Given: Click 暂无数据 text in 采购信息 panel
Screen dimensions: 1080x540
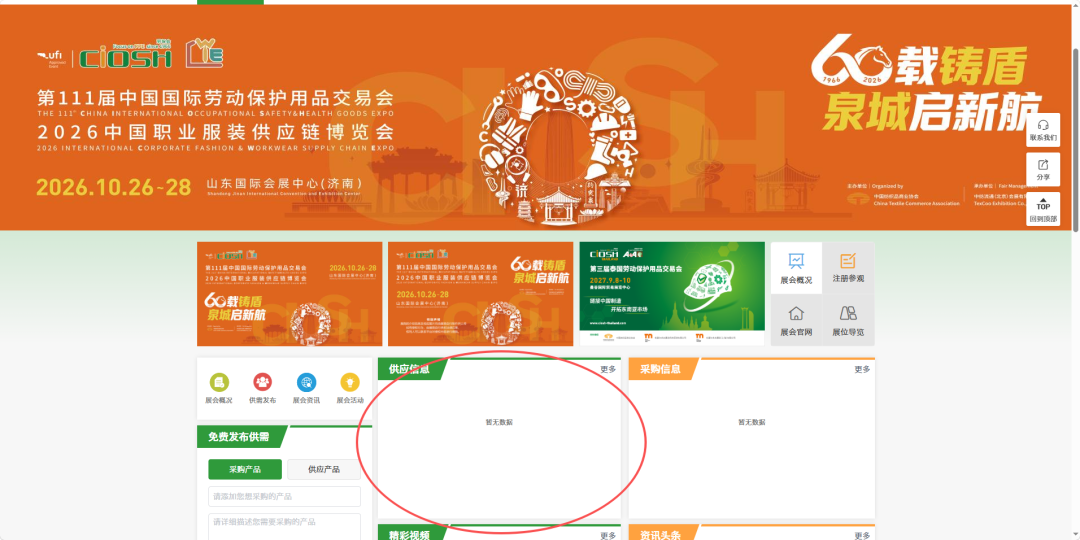Looking at the screenshot, I should coord(751,422).
